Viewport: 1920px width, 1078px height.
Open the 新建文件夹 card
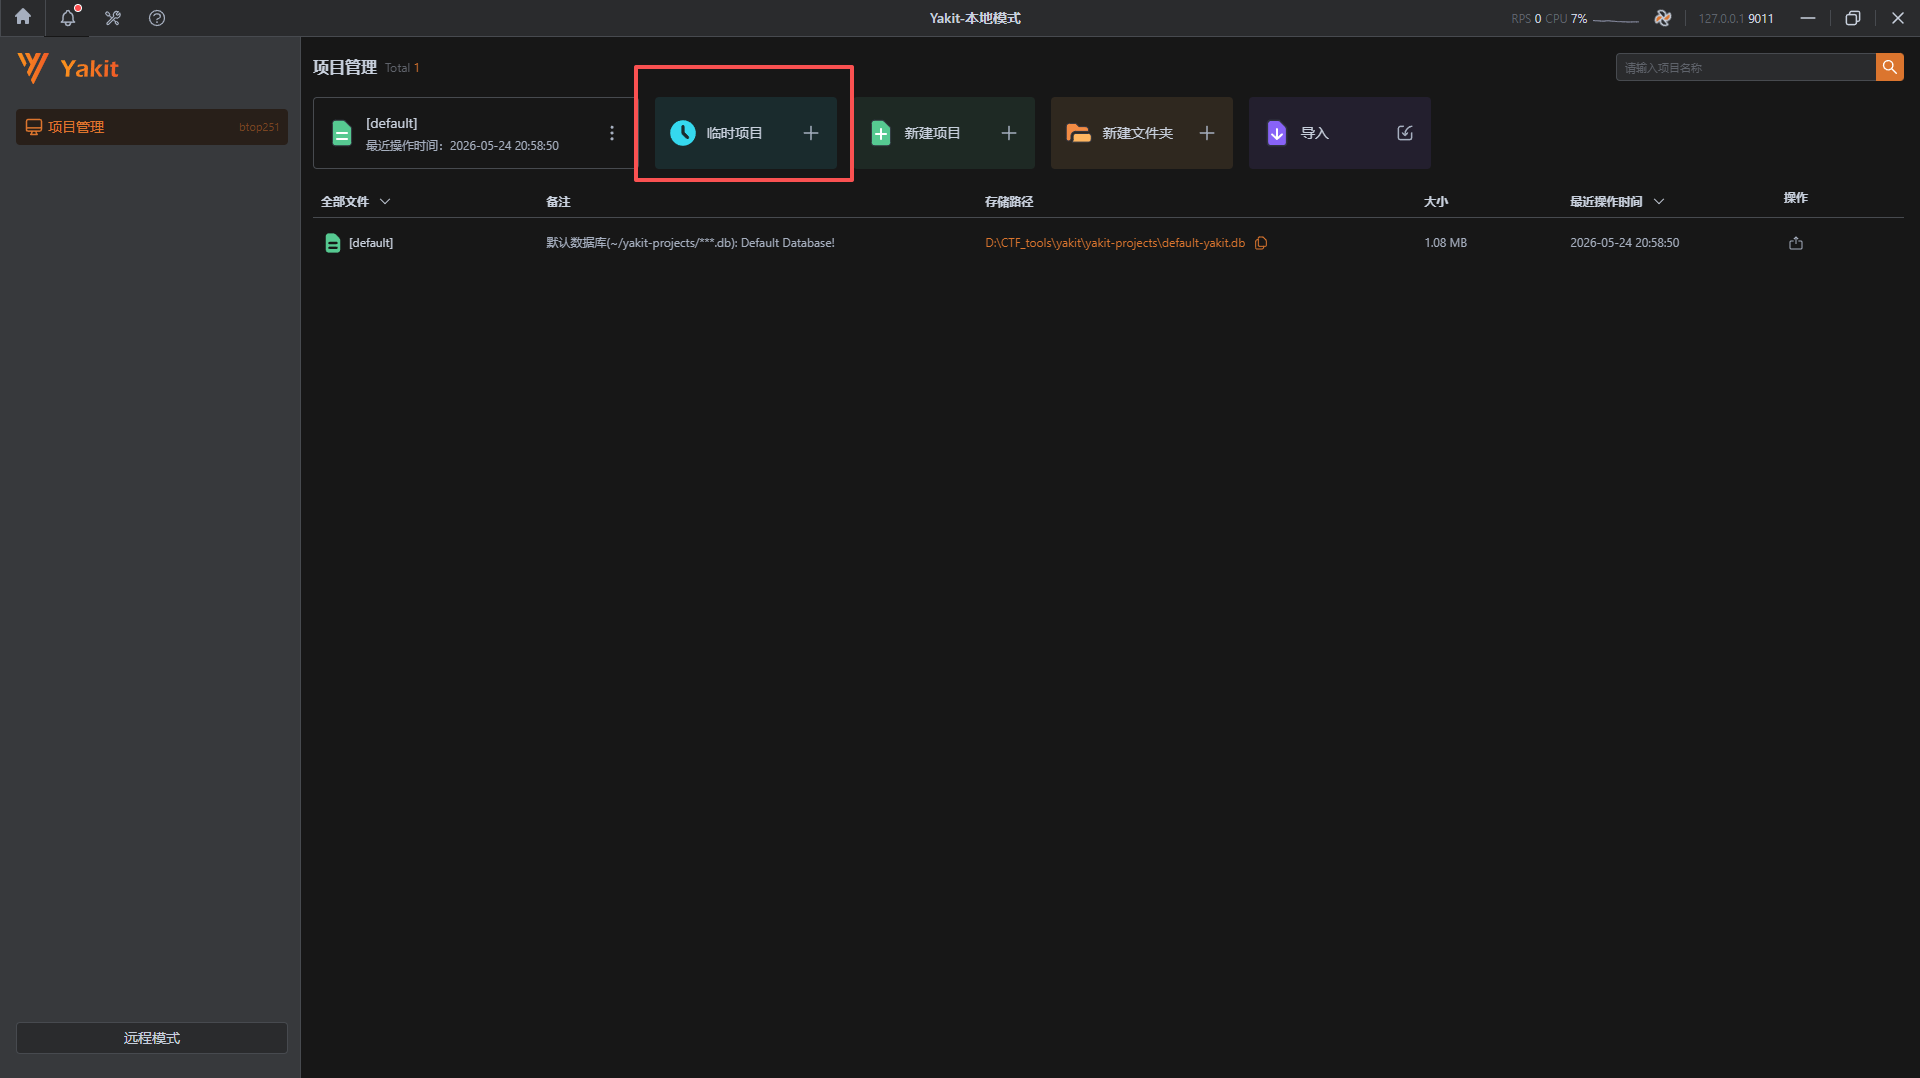click(x=1142, y=133)
